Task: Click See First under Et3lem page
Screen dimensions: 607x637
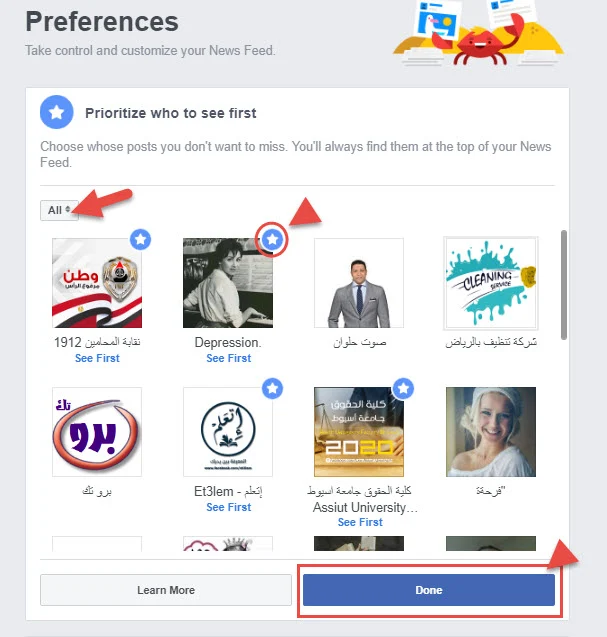Action: 229,507
